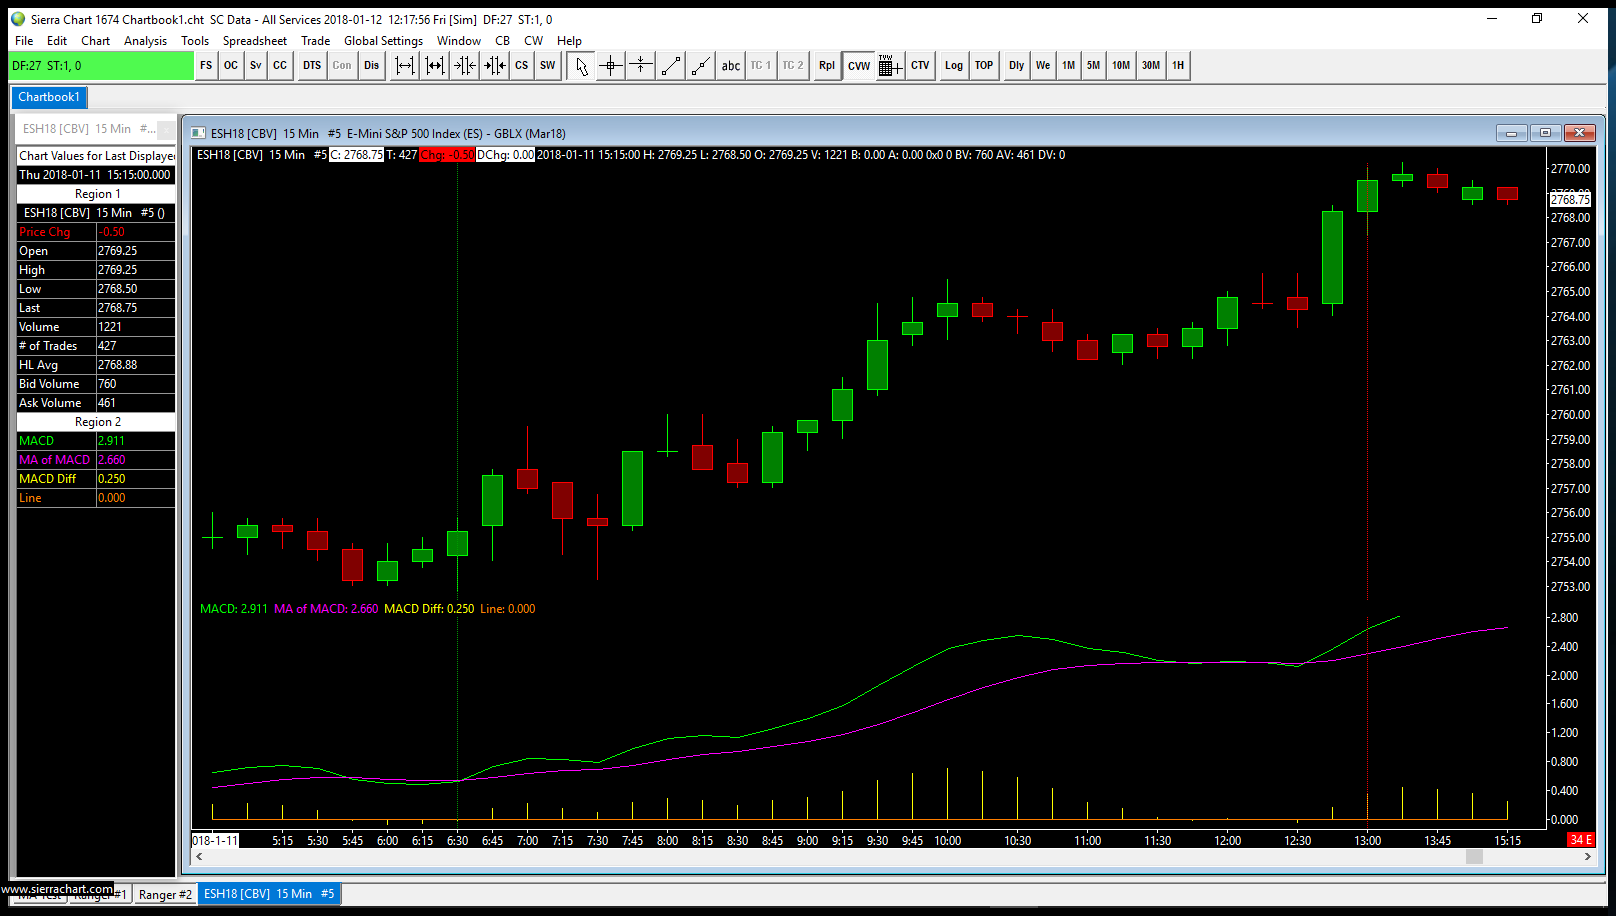Toggle the CVW chart values window button
This screenshot has height=916, width=1616.
pos(859,66)
